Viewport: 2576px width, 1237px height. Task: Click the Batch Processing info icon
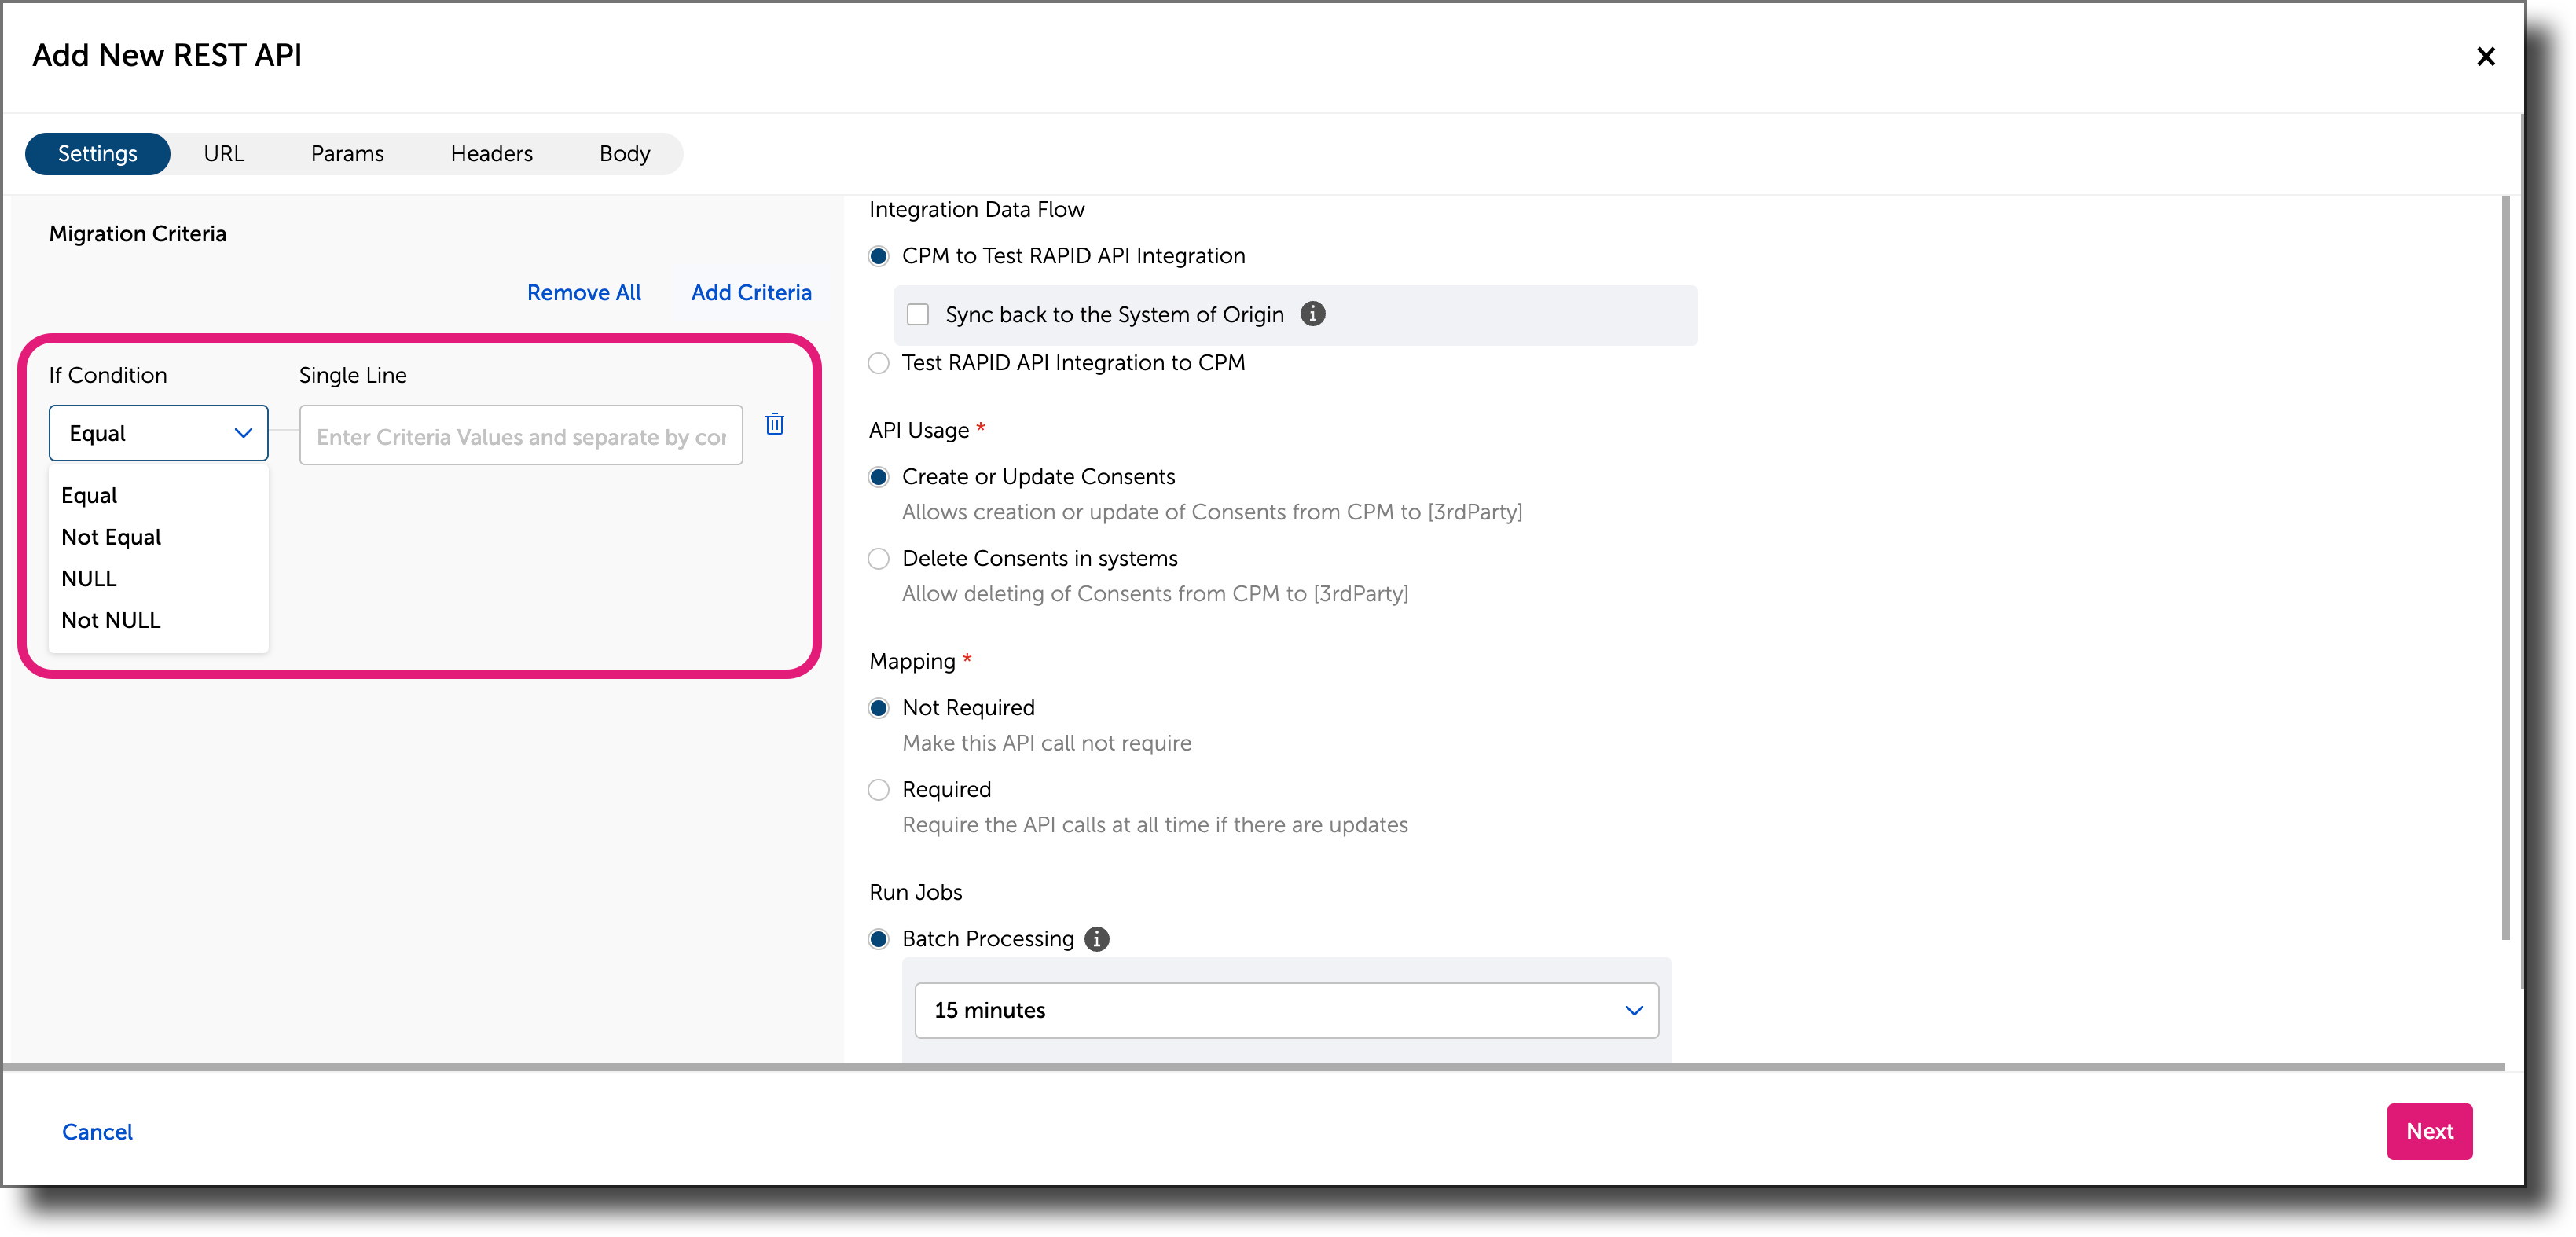(x=1097, y=939)
